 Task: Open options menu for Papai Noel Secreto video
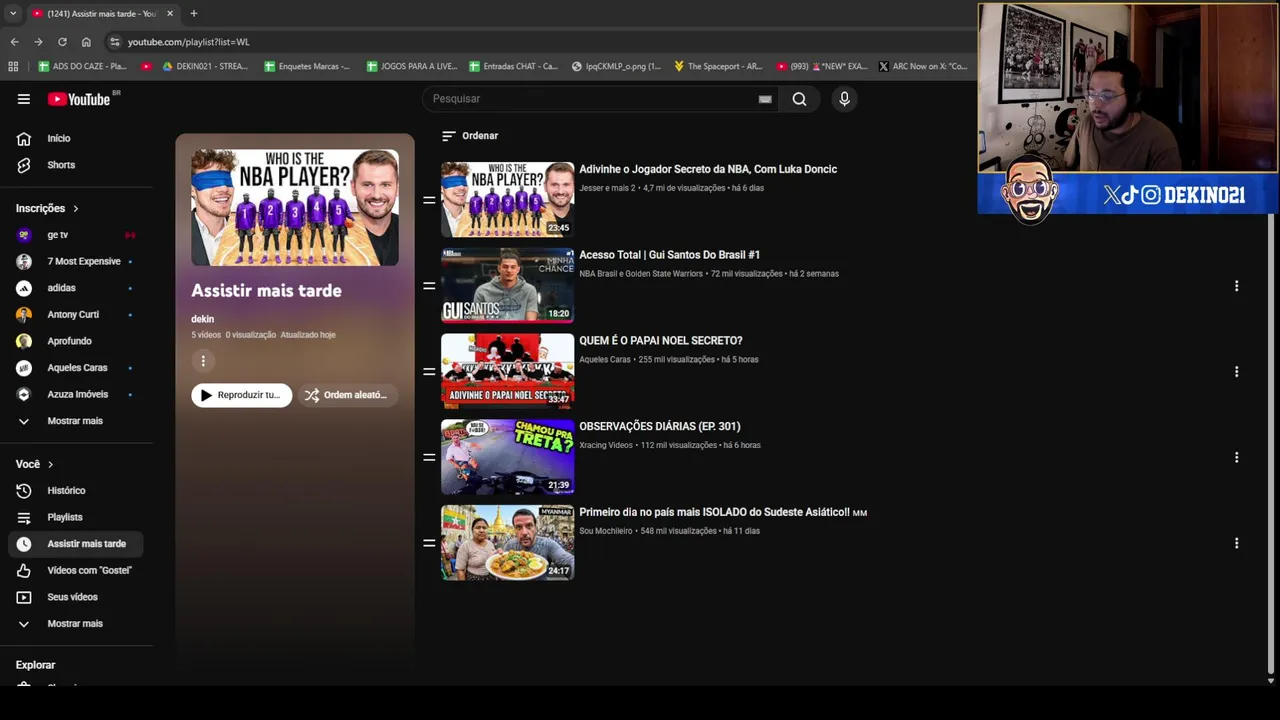point(1236,372)
